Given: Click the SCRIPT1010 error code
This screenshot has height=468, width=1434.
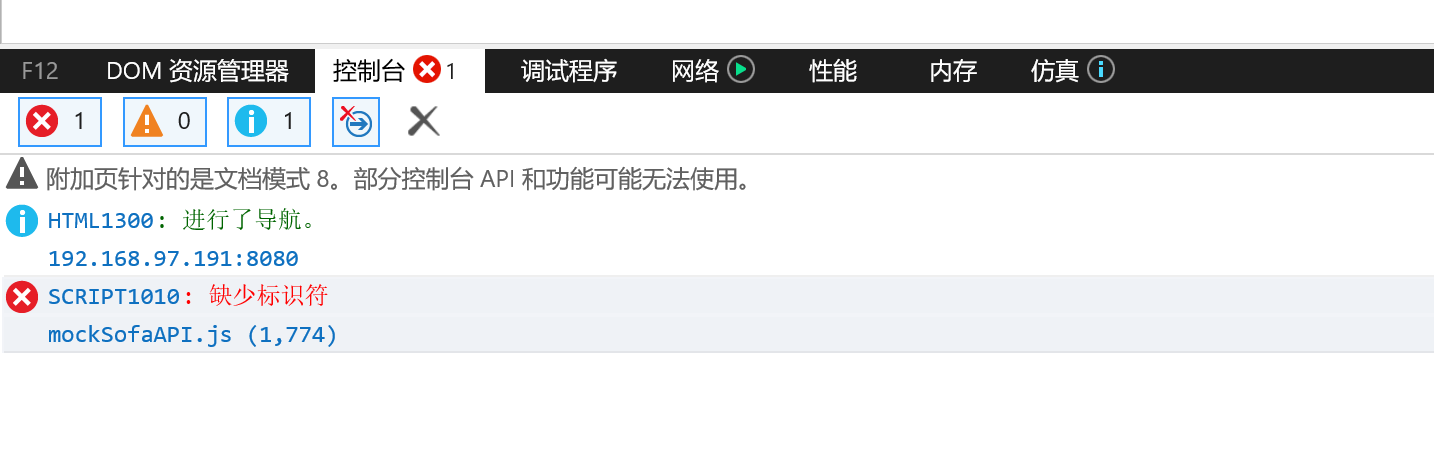Looking at the screenshot, I should (x=113, y=297).
